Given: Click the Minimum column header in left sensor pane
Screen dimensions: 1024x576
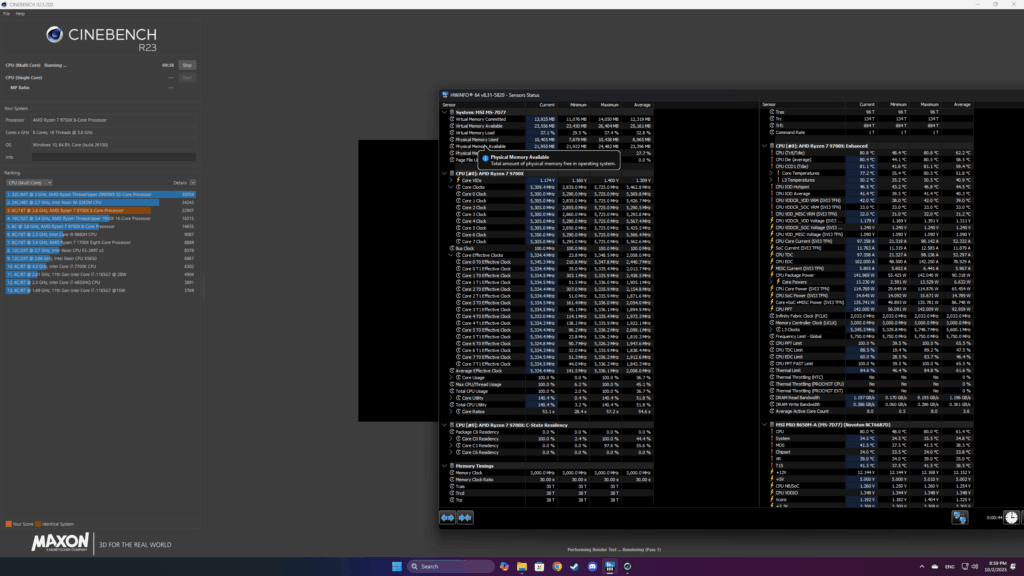Looking at the screenshot, I should pos(578,105).
